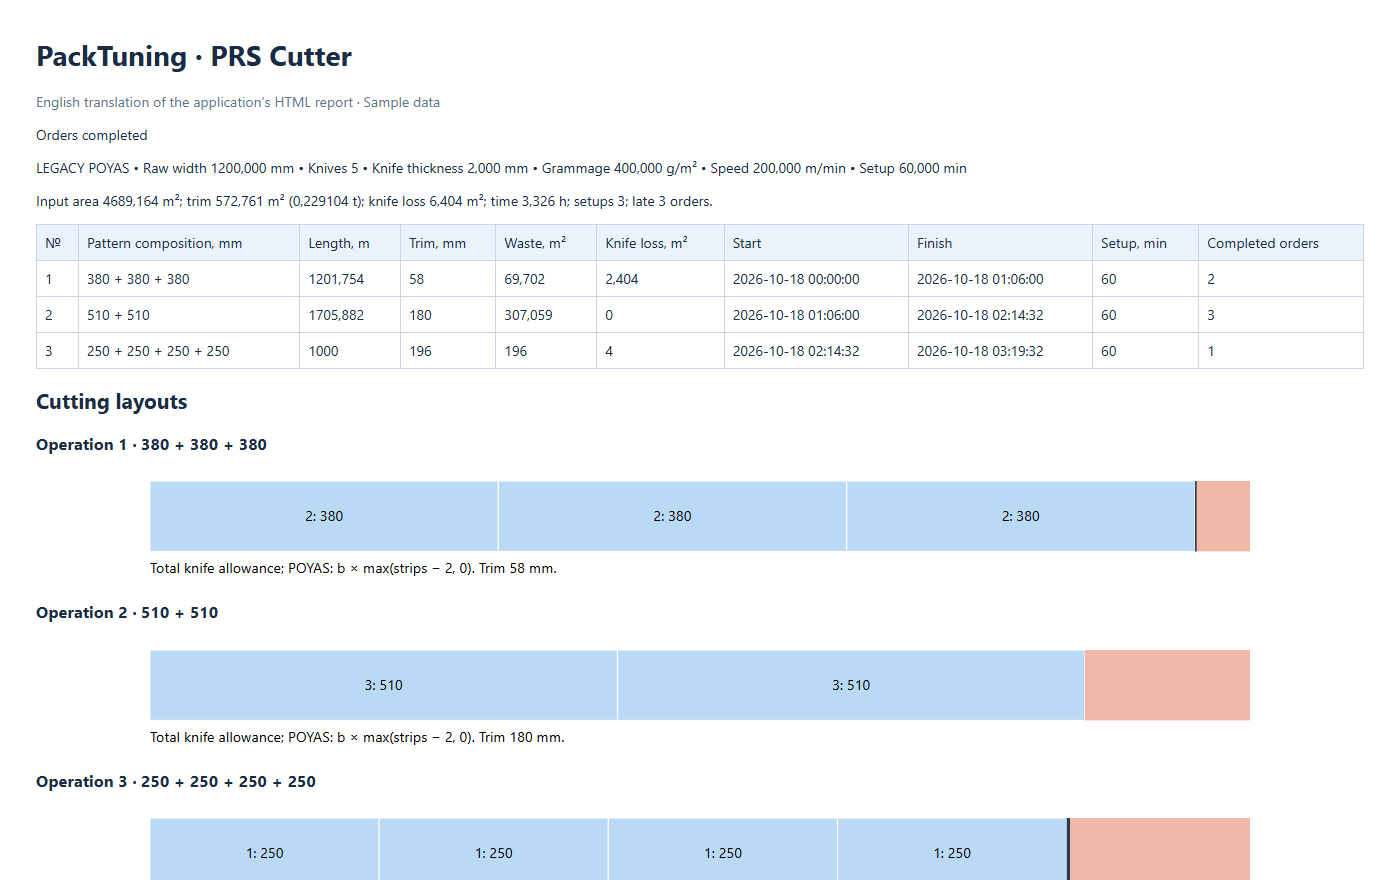Select the second 3: 510 strip block
The image size is (1400, 880).
click(x=851, y=685)
